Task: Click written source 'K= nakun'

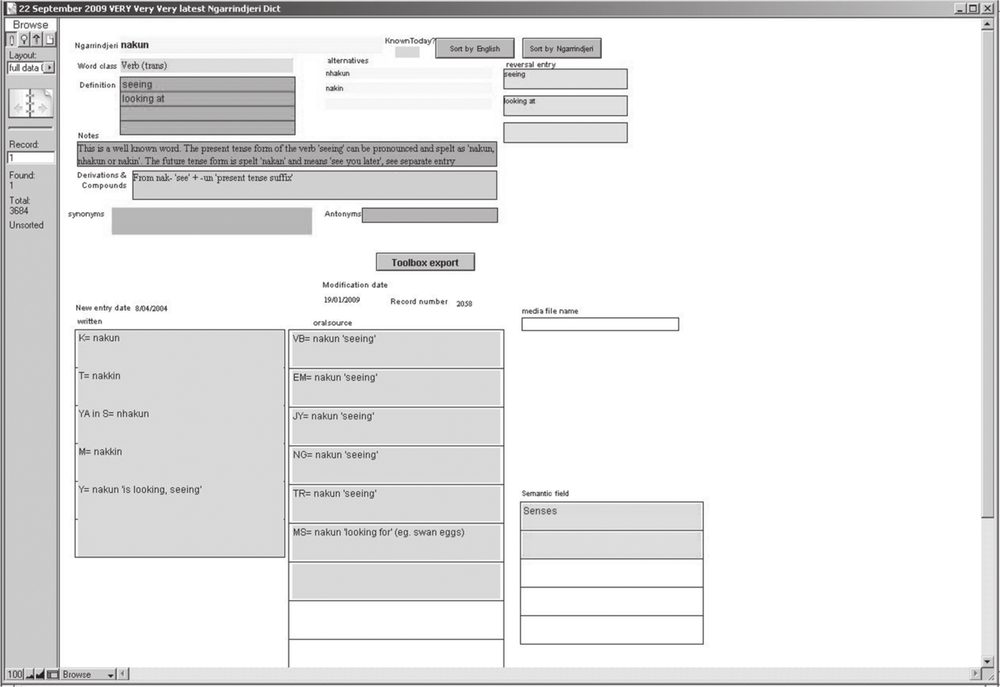Action: click(x=180, y=348)
